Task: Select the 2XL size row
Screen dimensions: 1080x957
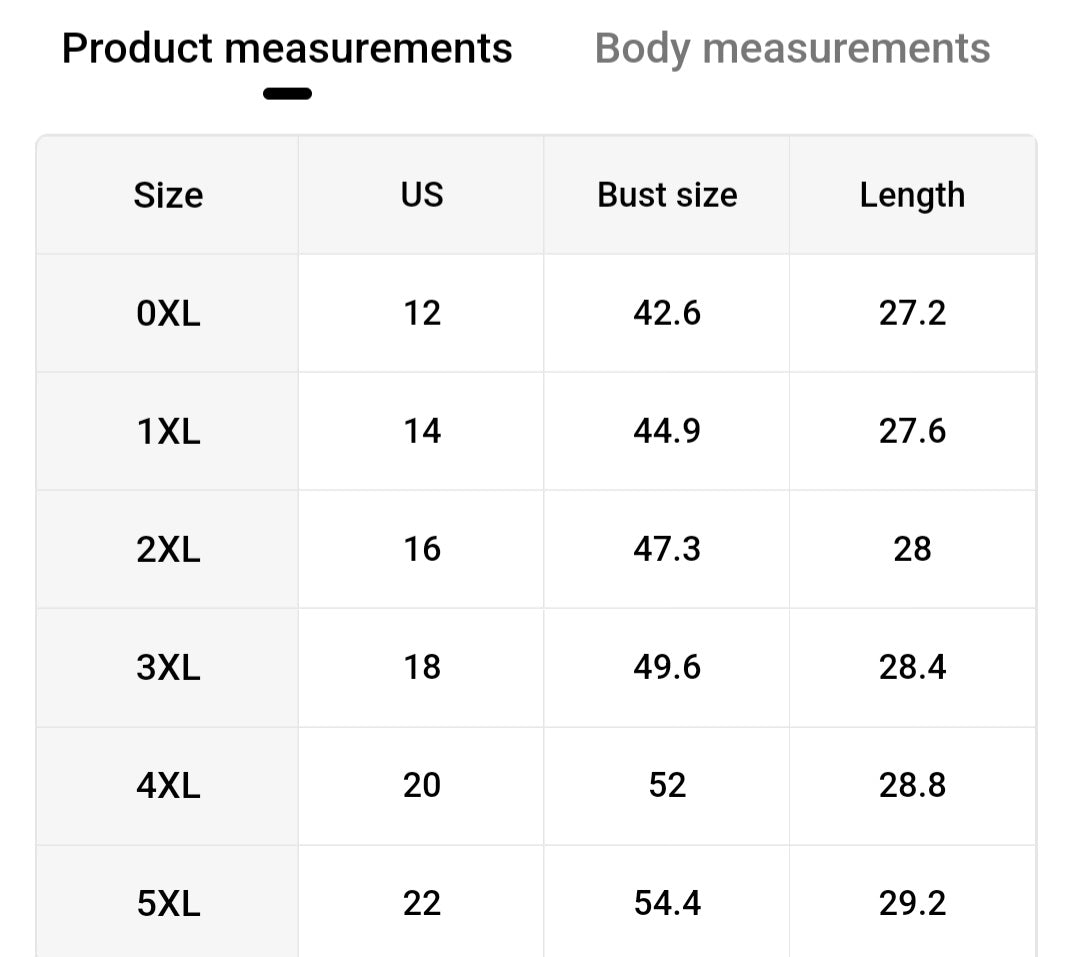Action: 167,549
